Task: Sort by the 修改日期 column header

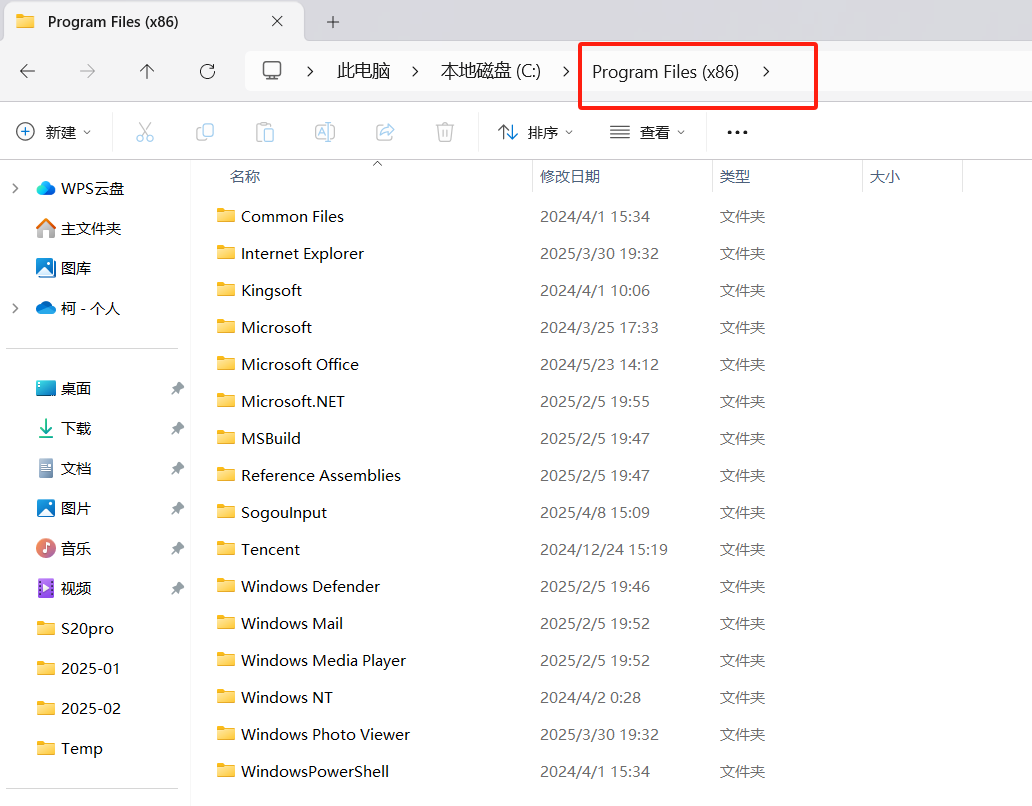Action: pos(570,176)
